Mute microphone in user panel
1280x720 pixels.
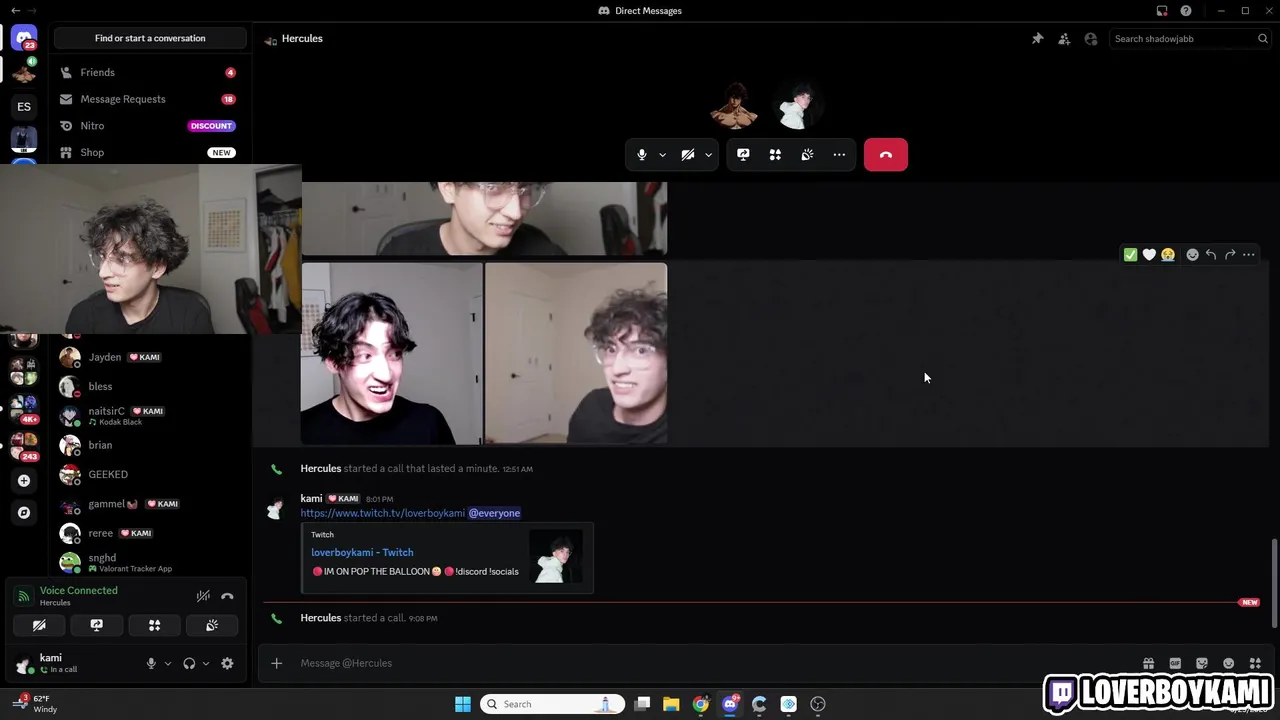tap(151, 663)
